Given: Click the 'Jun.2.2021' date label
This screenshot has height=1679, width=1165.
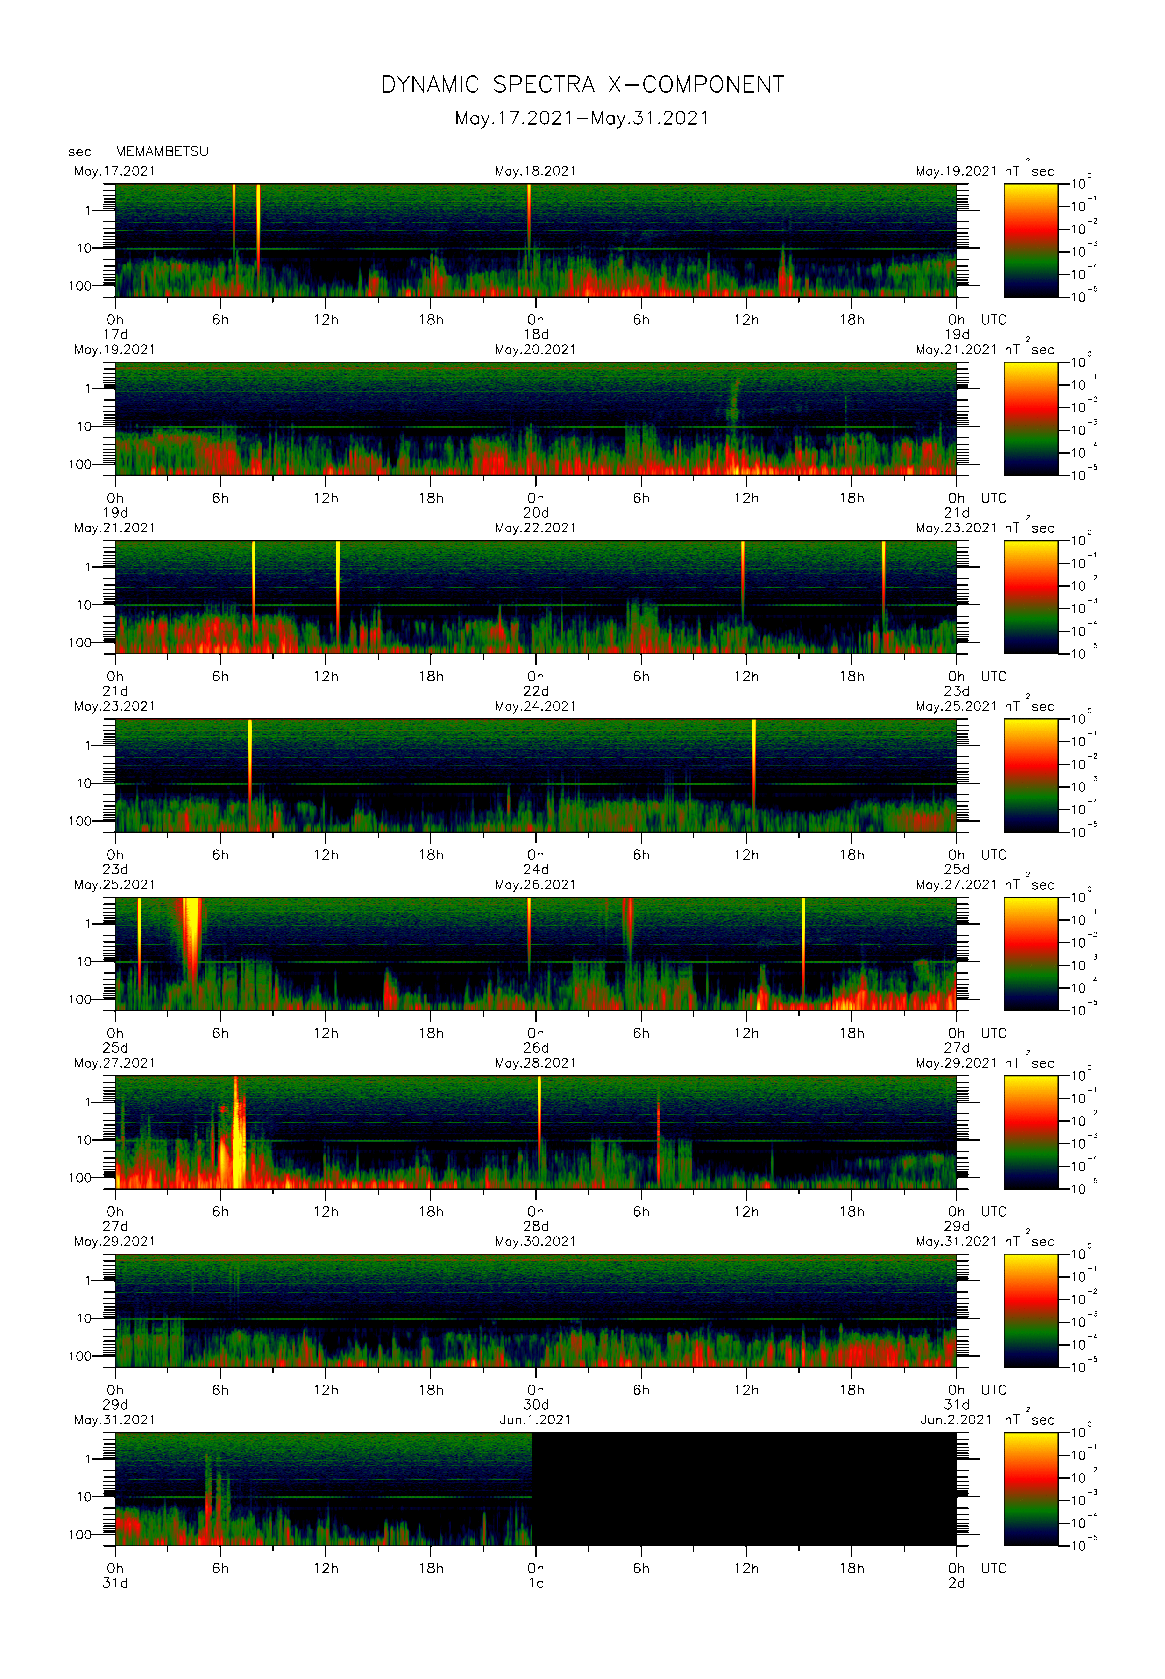Looking at the screenshot, I should 956,1420.
